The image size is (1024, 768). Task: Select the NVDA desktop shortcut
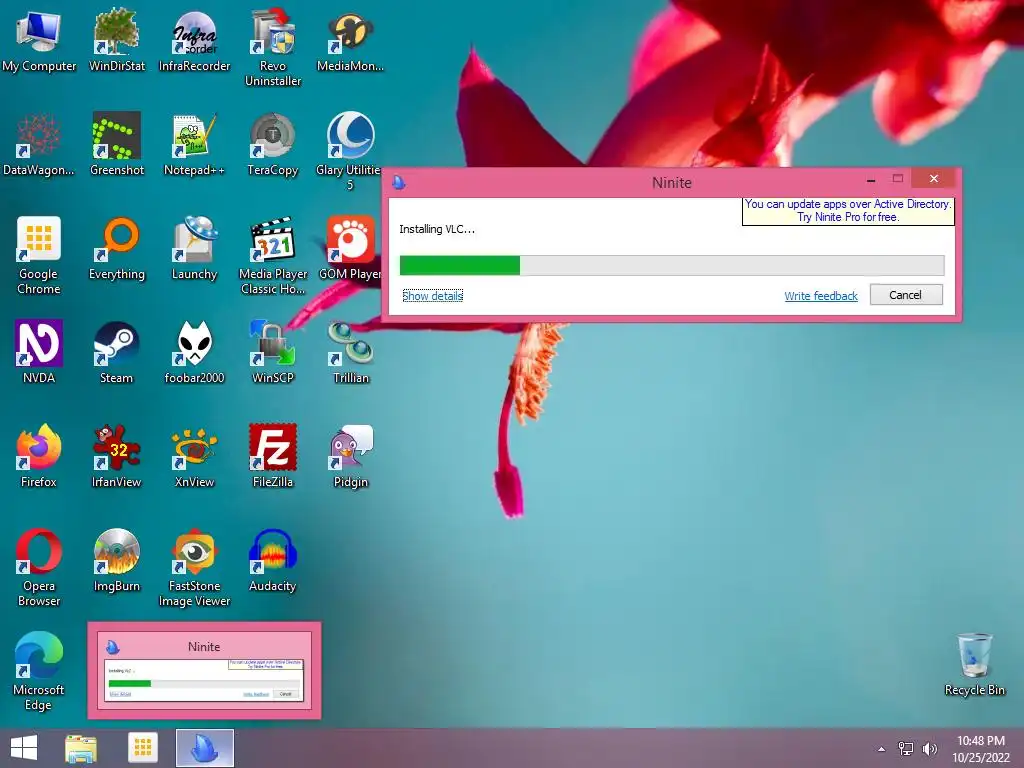[39, 353]
